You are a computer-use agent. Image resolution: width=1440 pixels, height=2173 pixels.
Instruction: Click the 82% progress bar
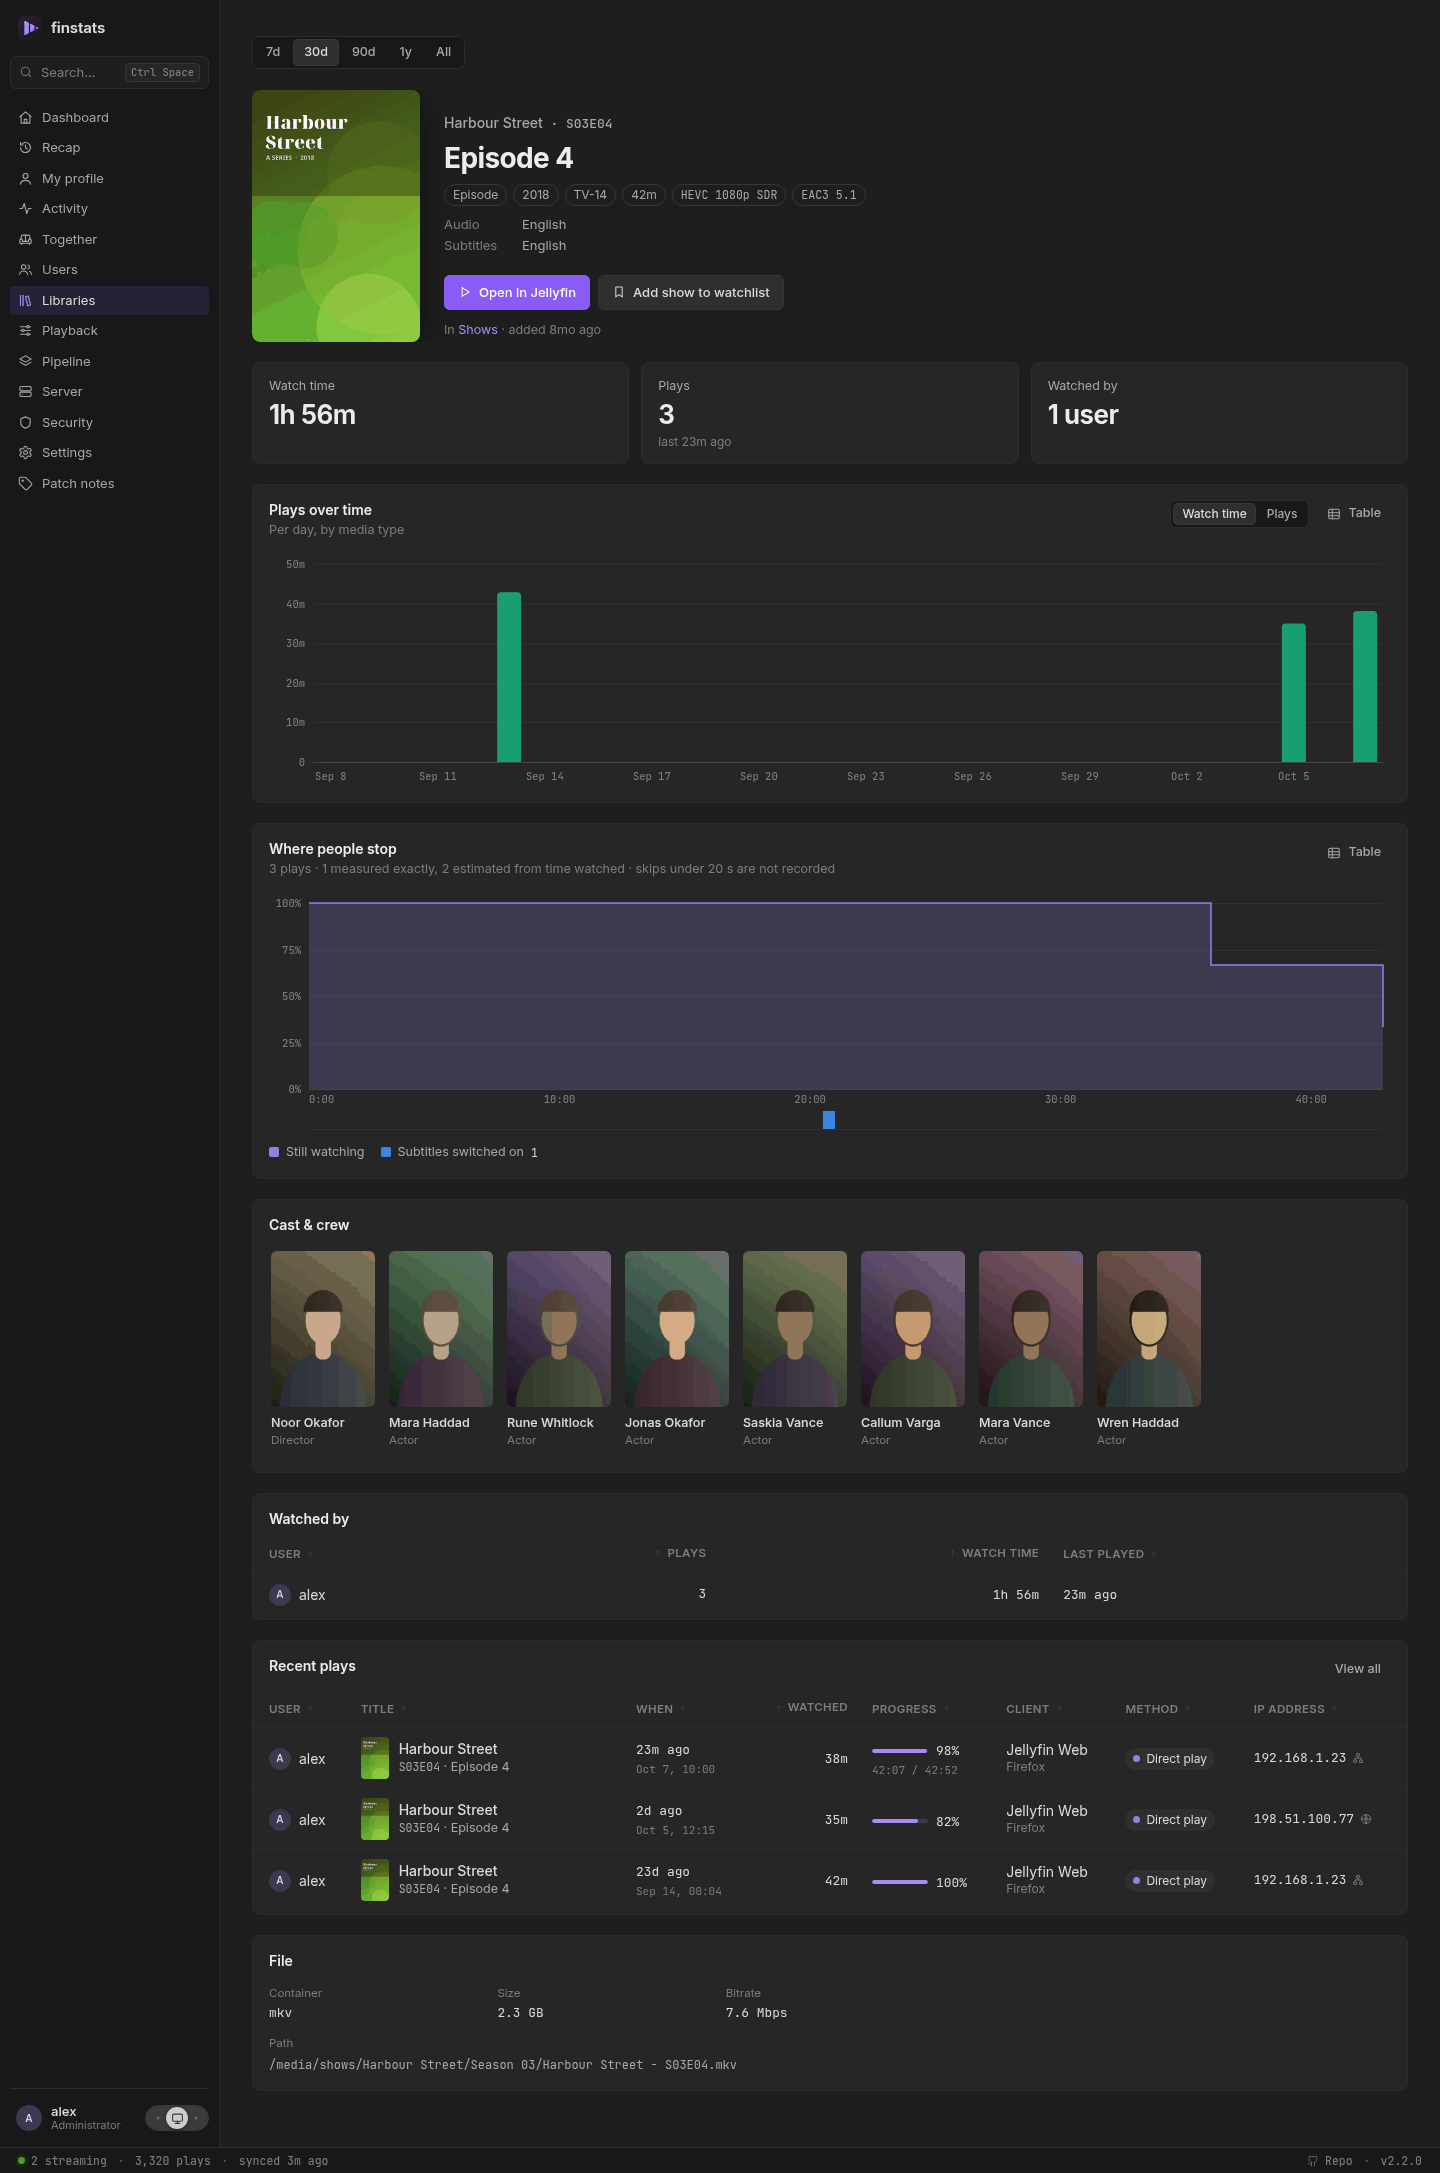[x=900, y=1821]
